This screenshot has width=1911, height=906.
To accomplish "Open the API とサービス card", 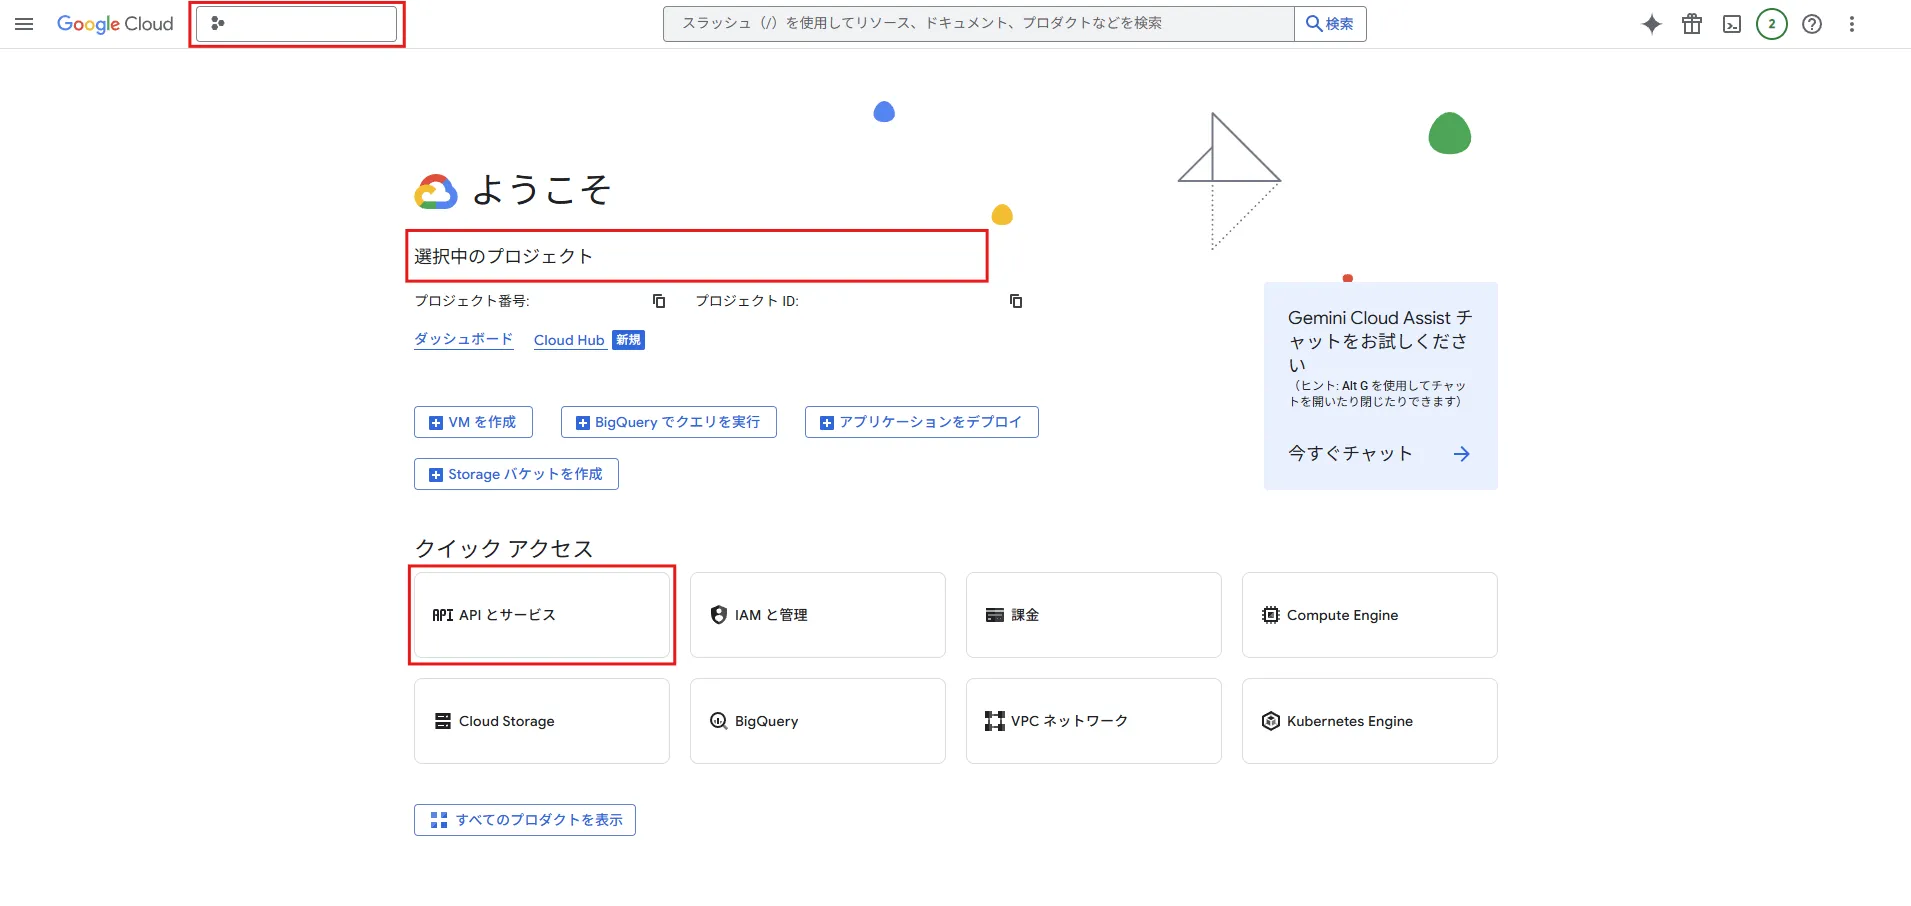I will tap(542, 615).
